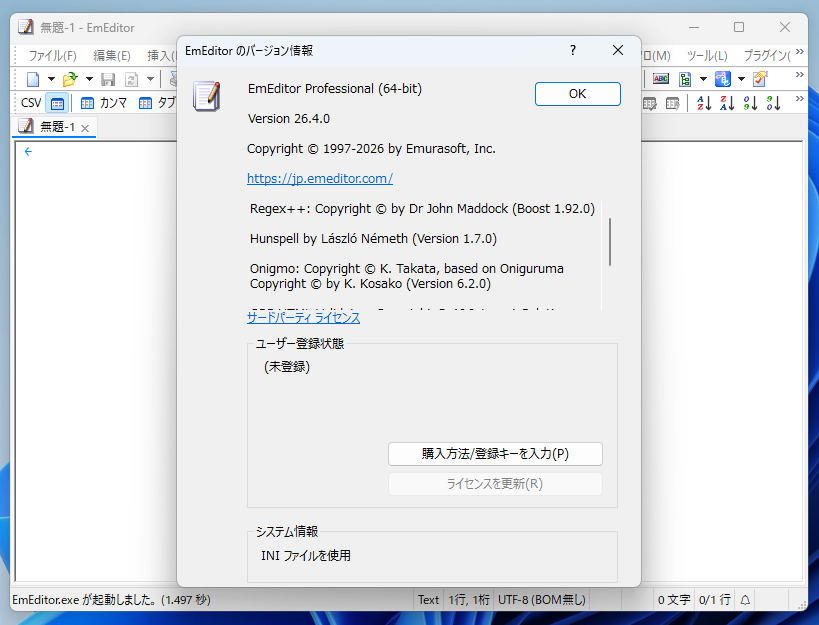The width and height of the screenshot is (819, 625).
Task: Click the Hunspell by László Németh line
Action: coord(373,239)
